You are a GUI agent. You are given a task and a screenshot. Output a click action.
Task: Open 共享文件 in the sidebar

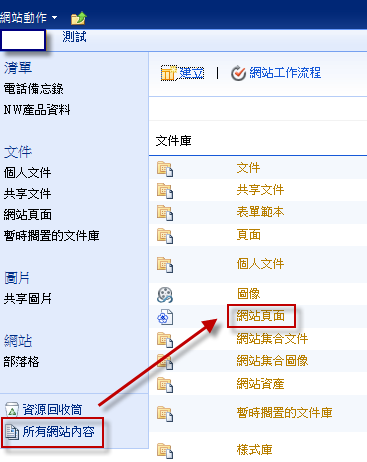click(27, 194)
